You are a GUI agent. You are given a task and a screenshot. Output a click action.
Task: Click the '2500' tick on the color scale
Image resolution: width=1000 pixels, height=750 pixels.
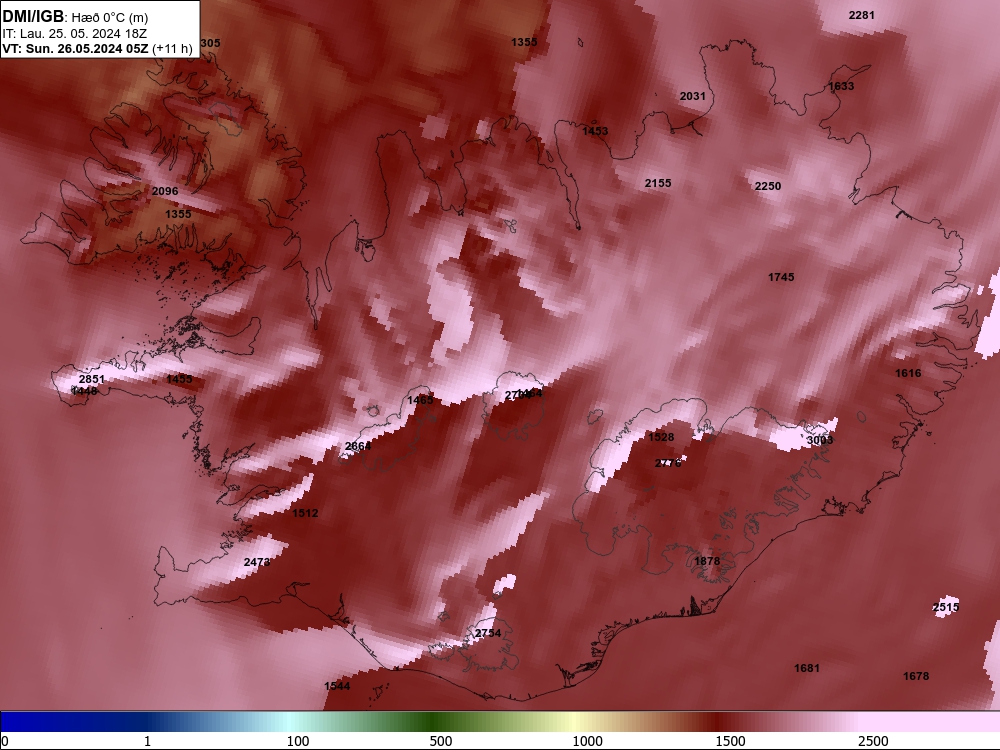(873, 741)
